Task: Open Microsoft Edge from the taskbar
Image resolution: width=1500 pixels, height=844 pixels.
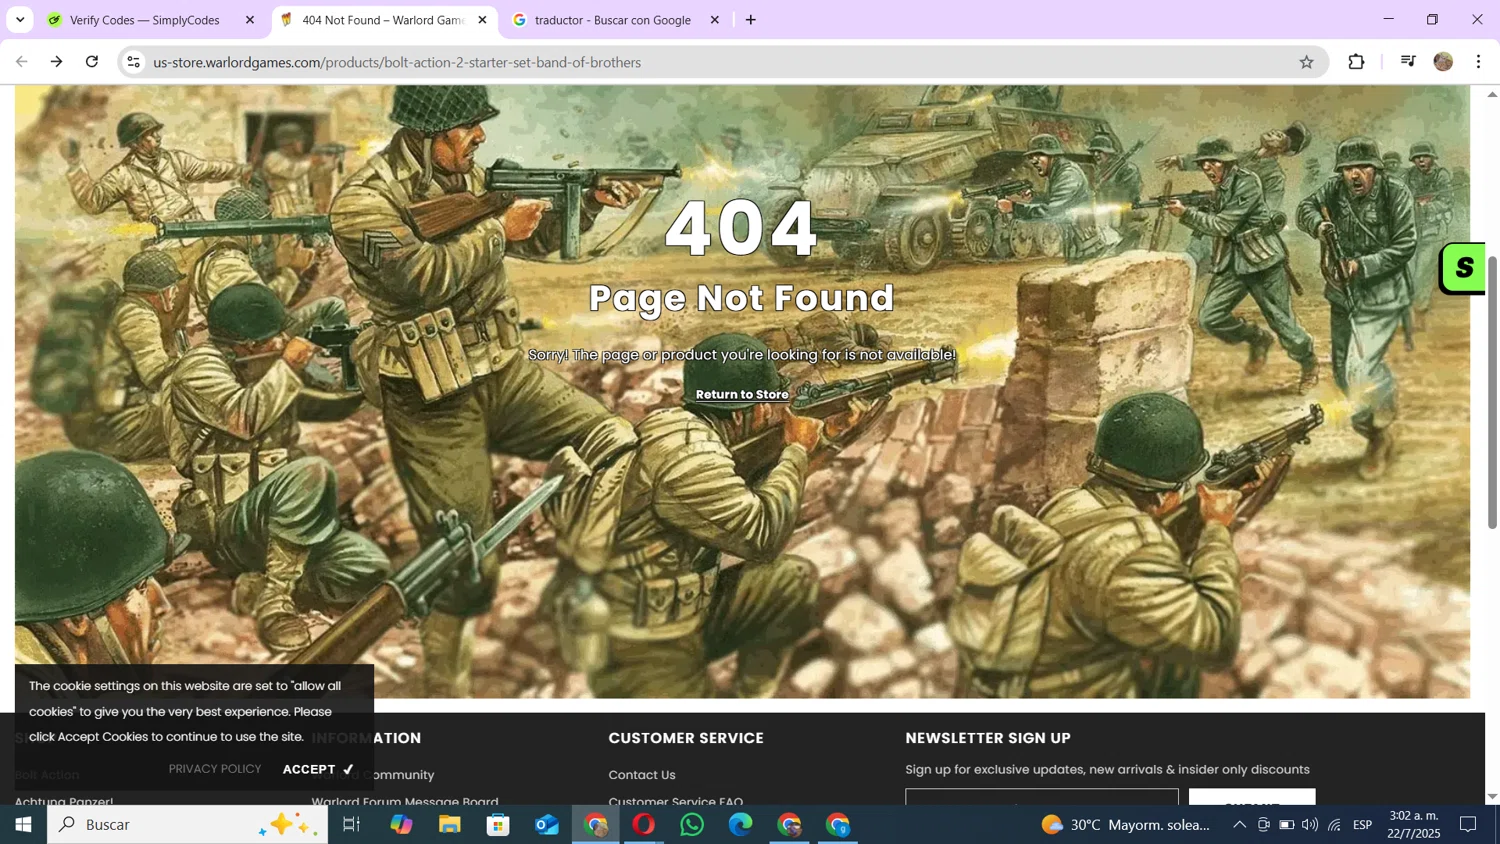Action: 741,825
